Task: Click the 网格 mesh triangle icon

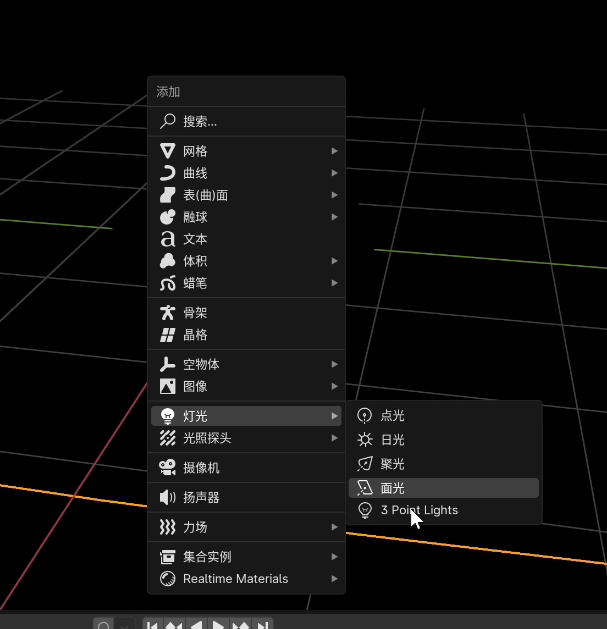Action: pos(168,151)
